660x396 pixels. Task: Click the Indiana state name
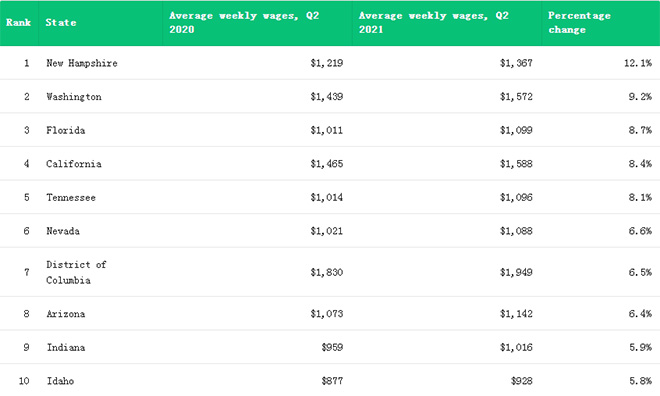(x=66, y=348)
